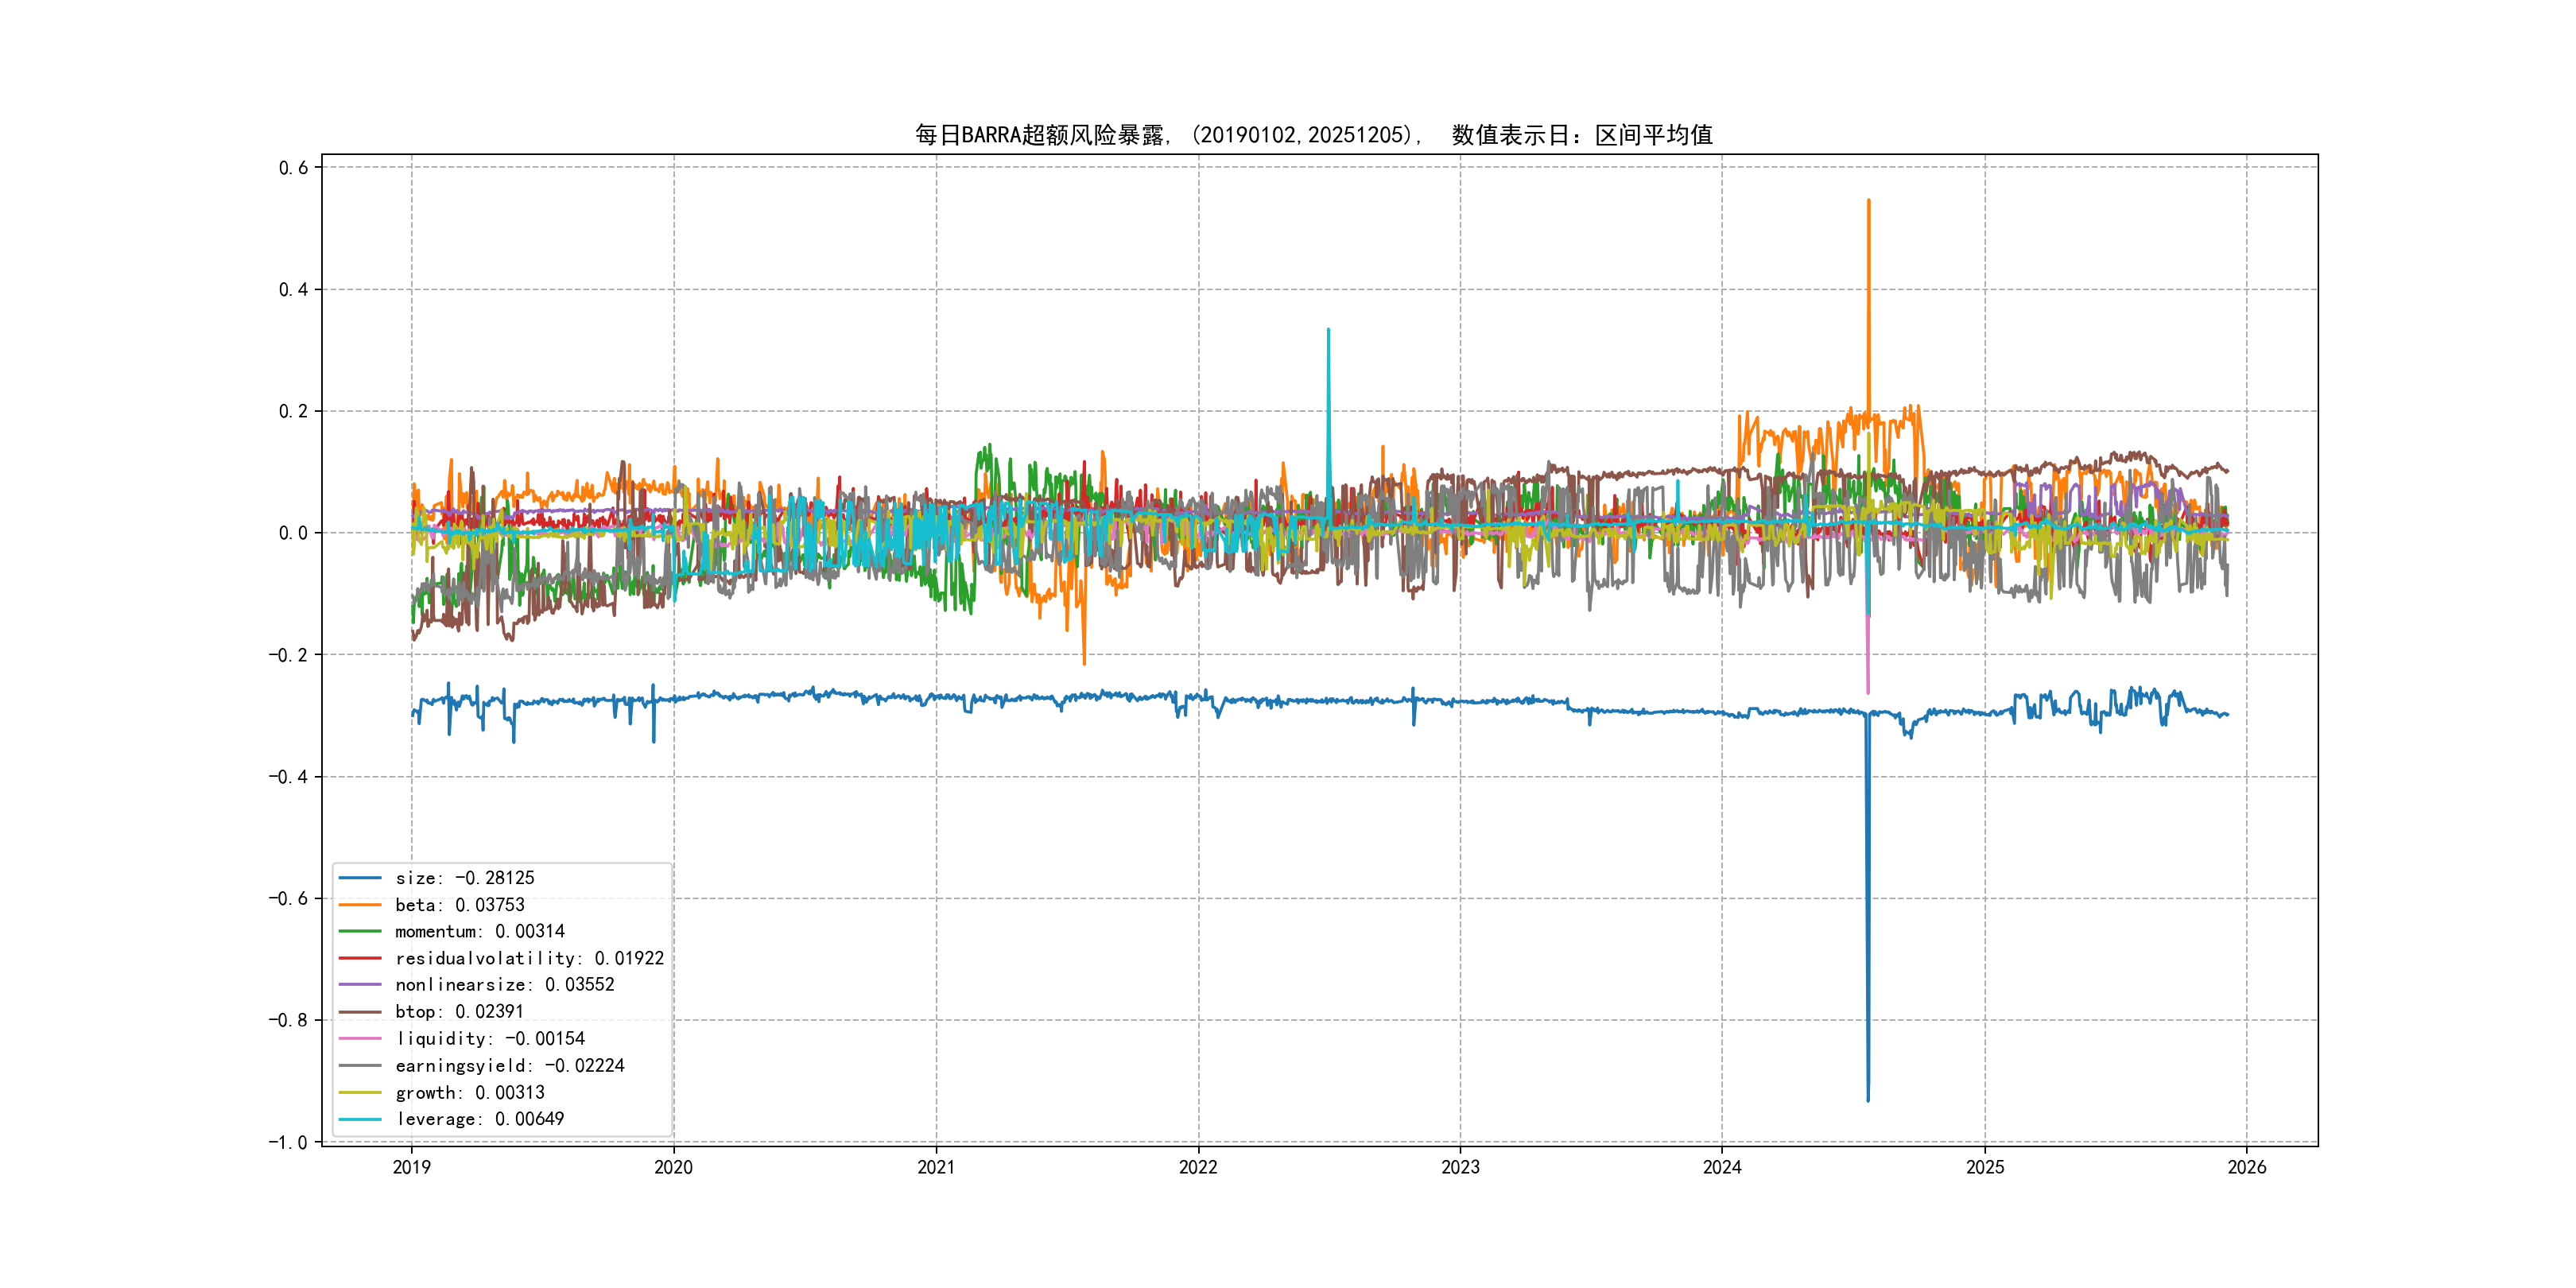Click the blue size legend line swatch
Viewport: 2576px width, 1288px height.
point(360,878)
